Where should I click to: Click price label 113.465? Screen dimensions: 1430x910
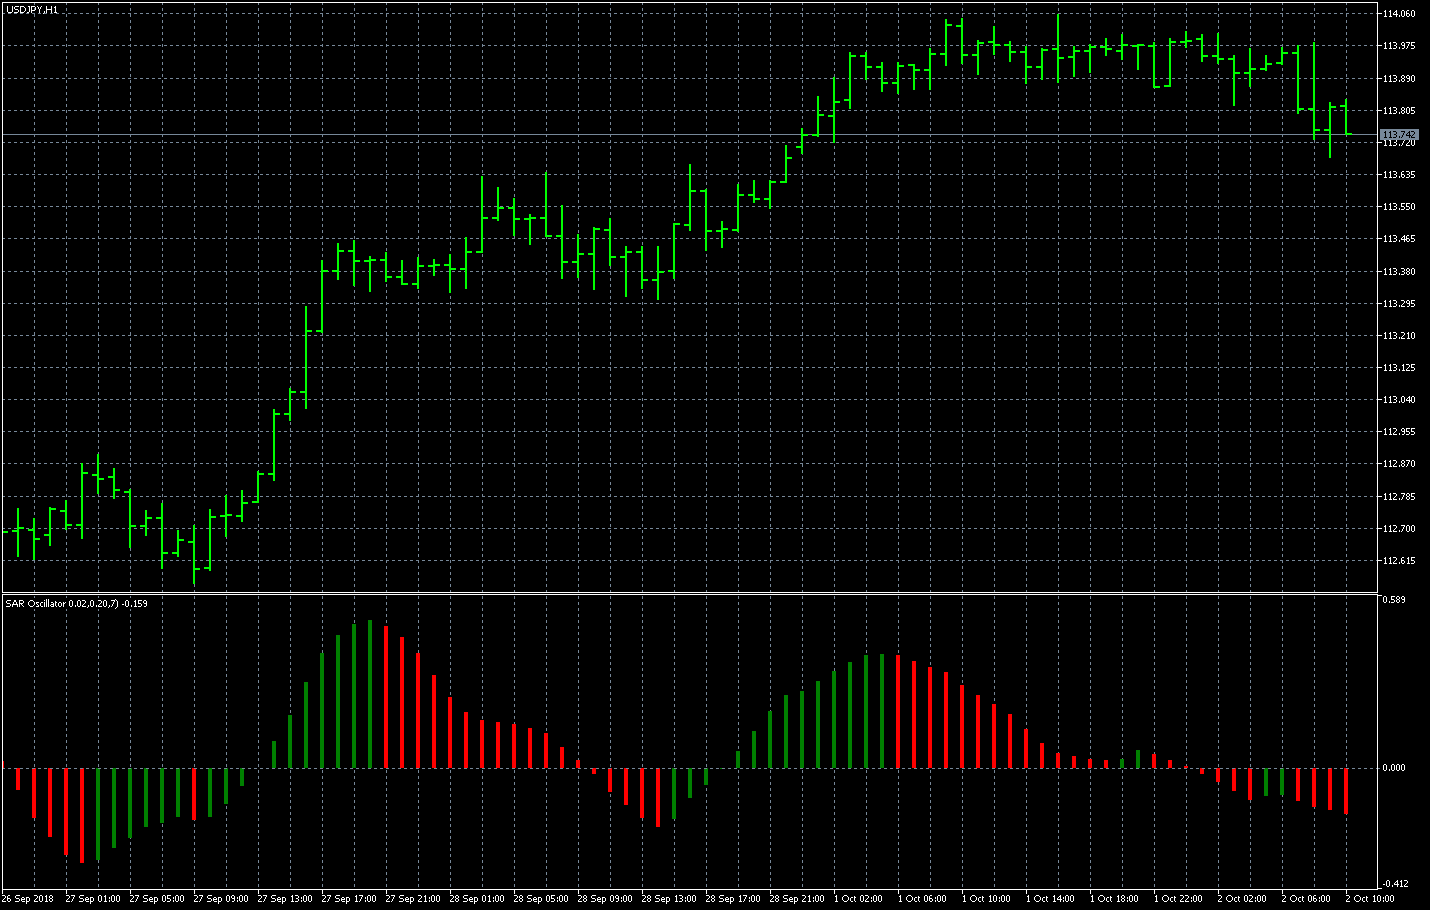(x=1398, y=239)
